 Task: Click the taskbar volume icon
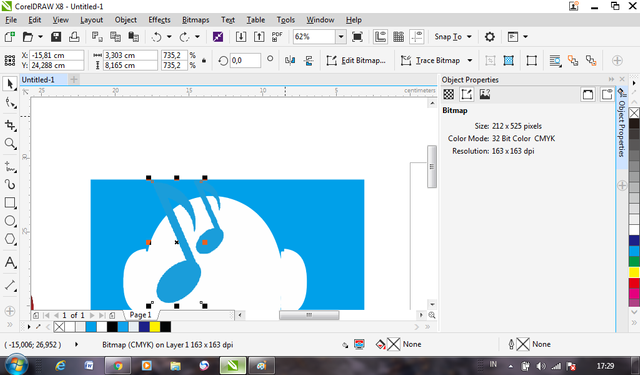point(541,366)
